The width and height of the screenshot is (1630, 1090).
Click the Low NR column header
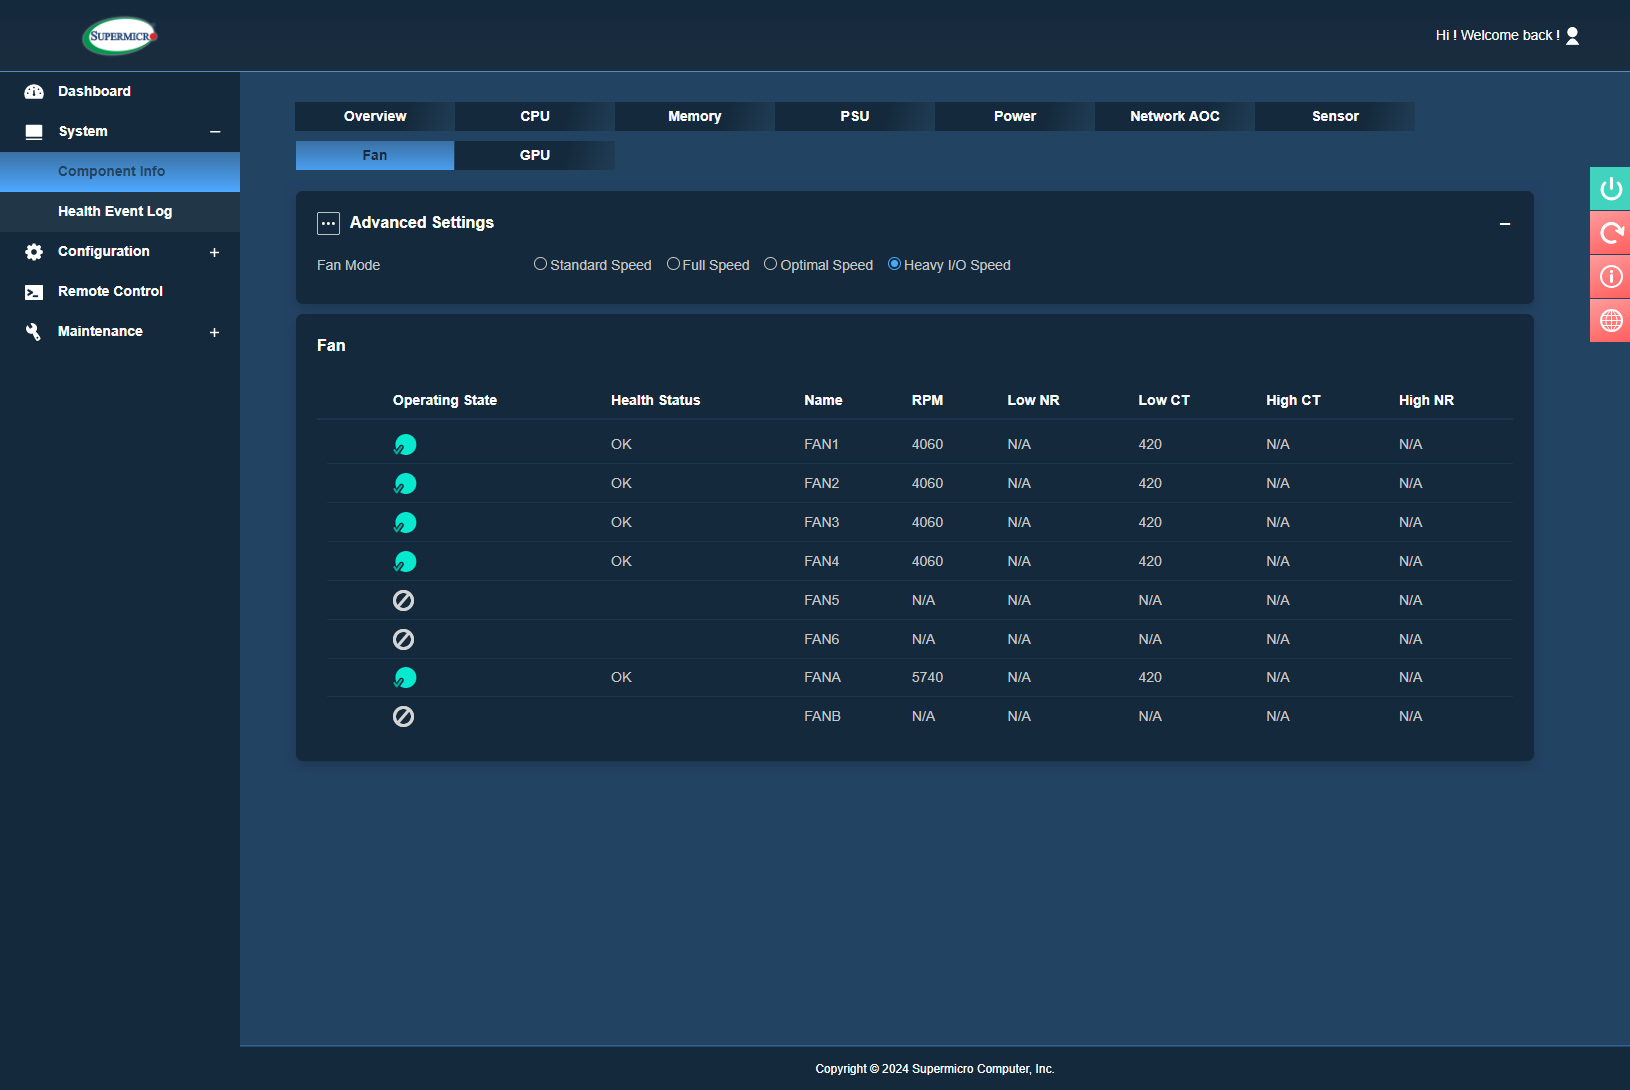[x=1033, y=400]
